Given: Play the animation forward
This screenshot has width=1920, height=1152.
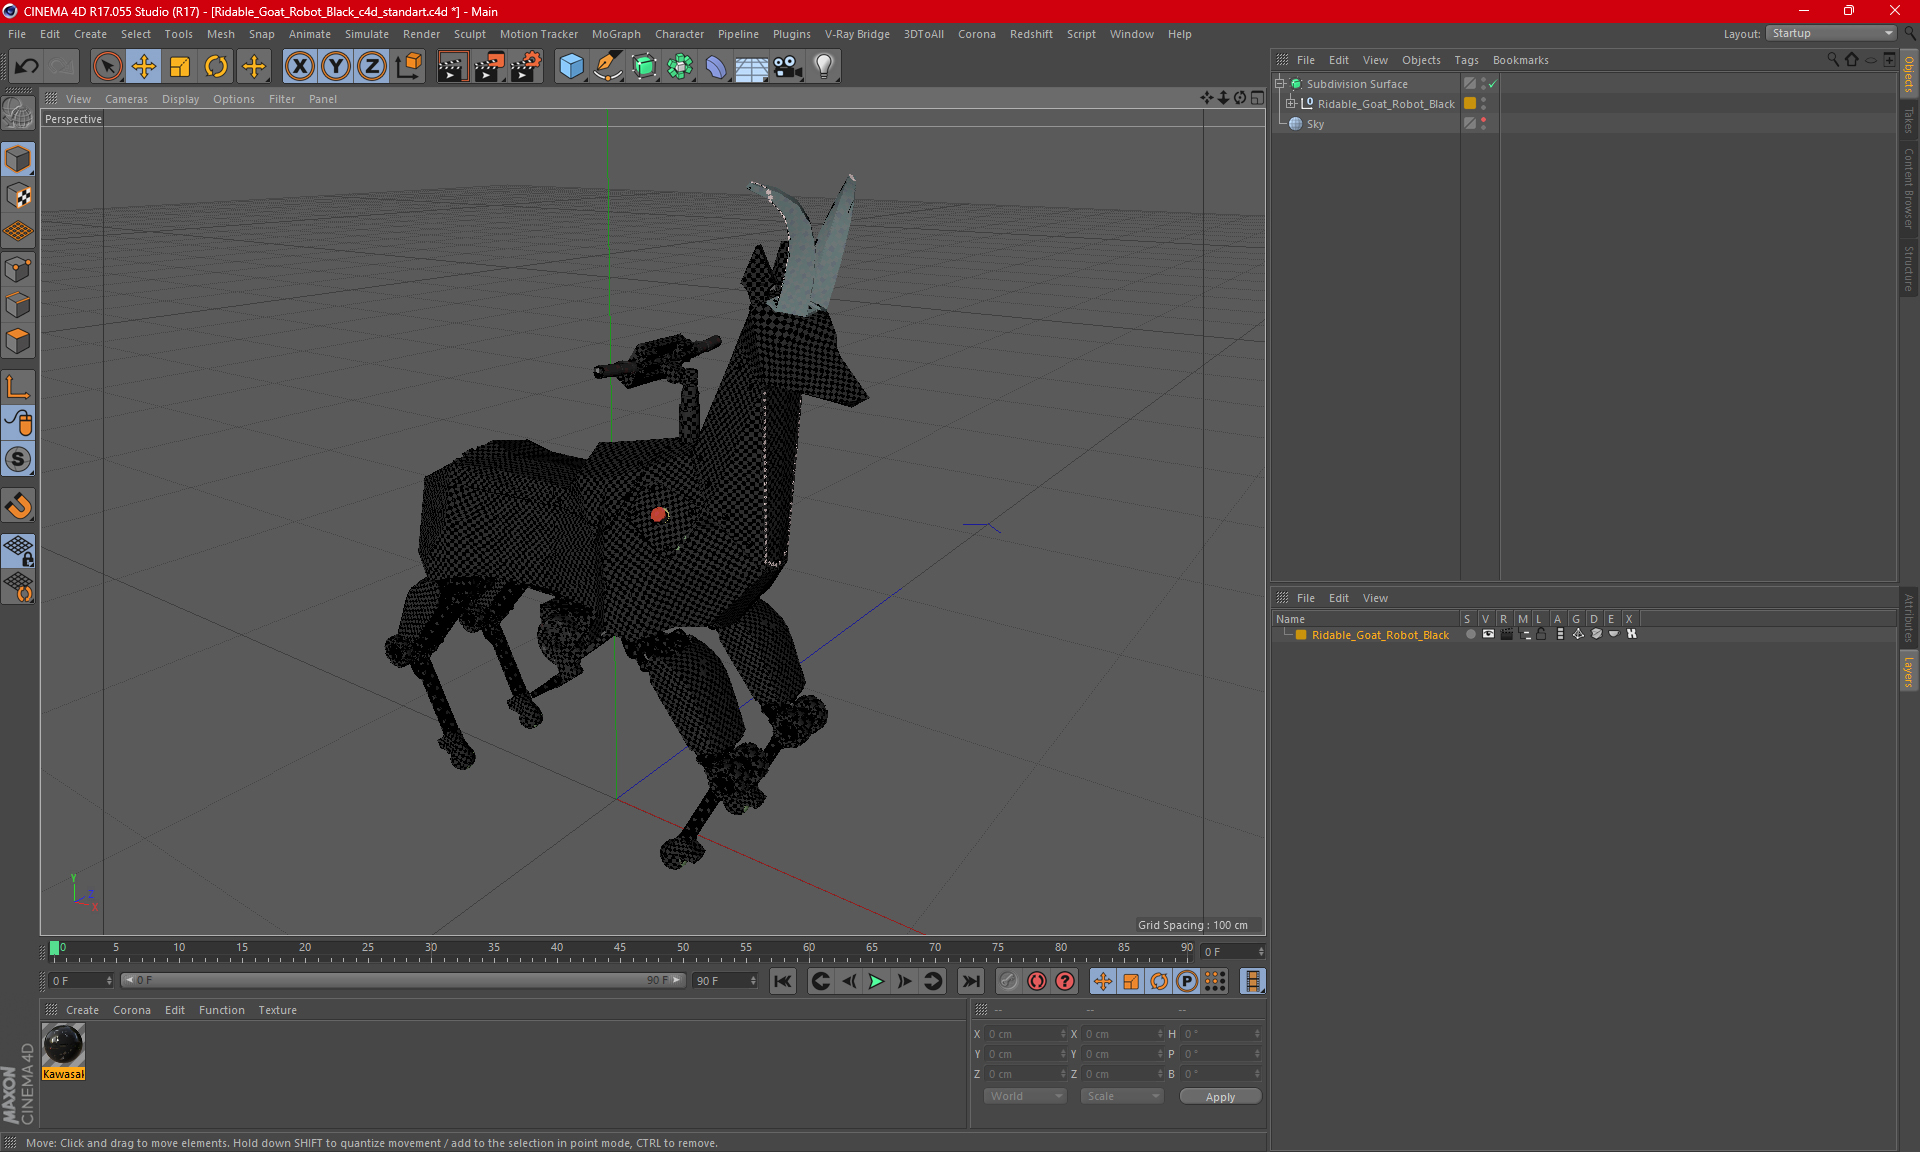Looking at the screenshot, I should [876, 981].
